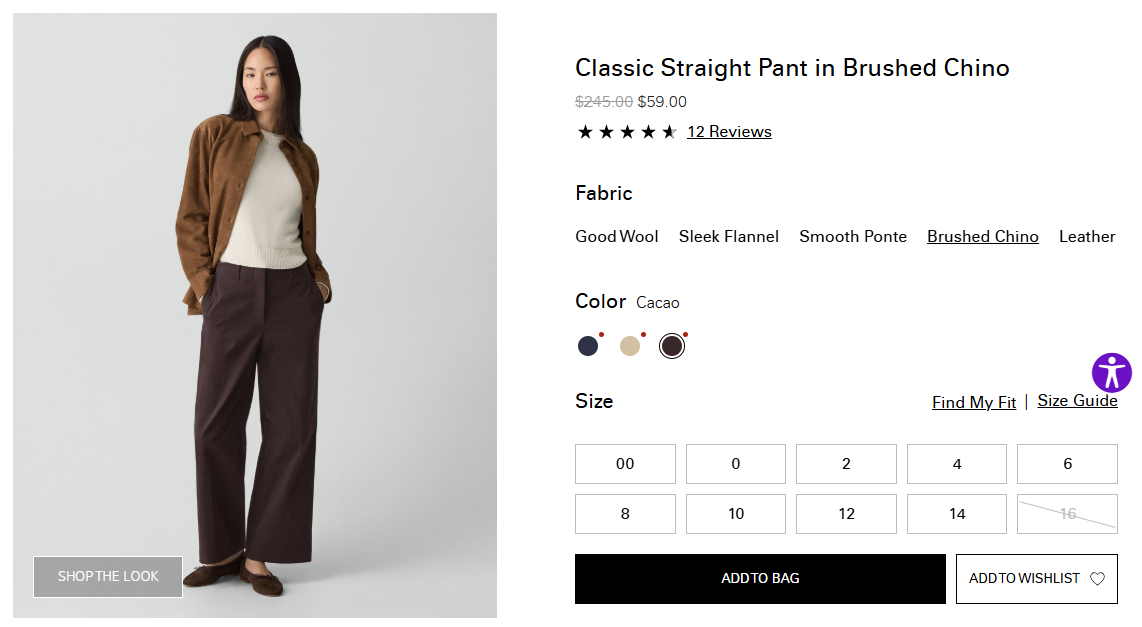Choose size 4
The height and width of the screenshot is (627, 1142).
[957, 464]
